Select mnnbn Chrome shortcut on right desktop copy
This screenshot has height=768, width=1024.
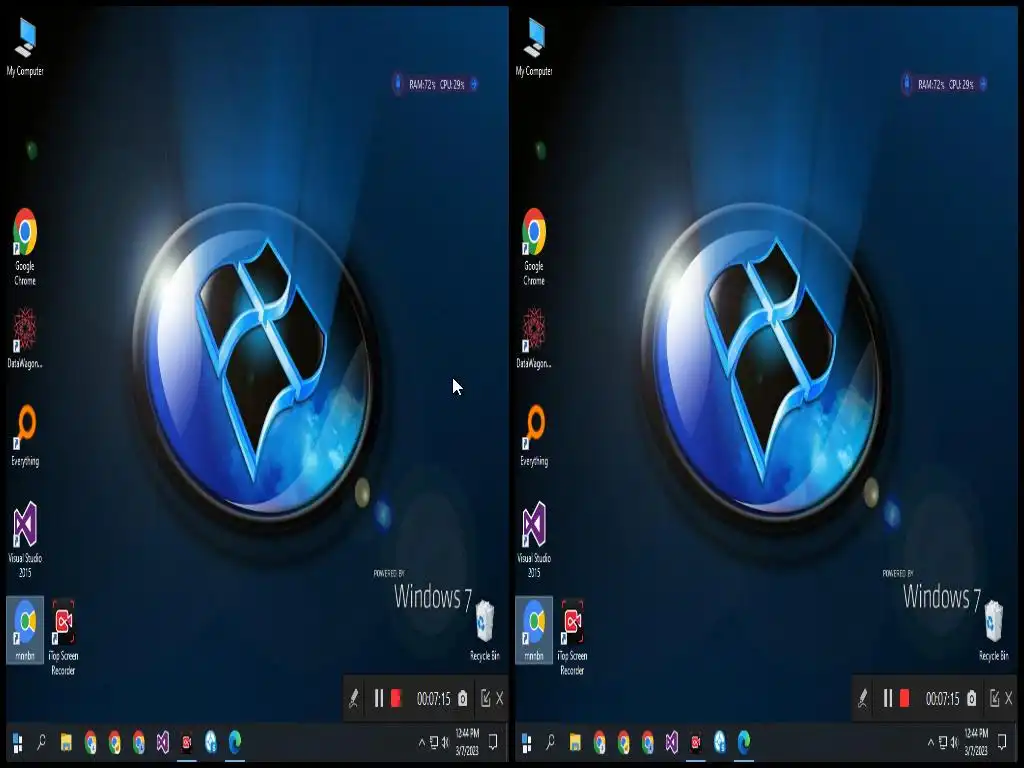tap(534, 630)
